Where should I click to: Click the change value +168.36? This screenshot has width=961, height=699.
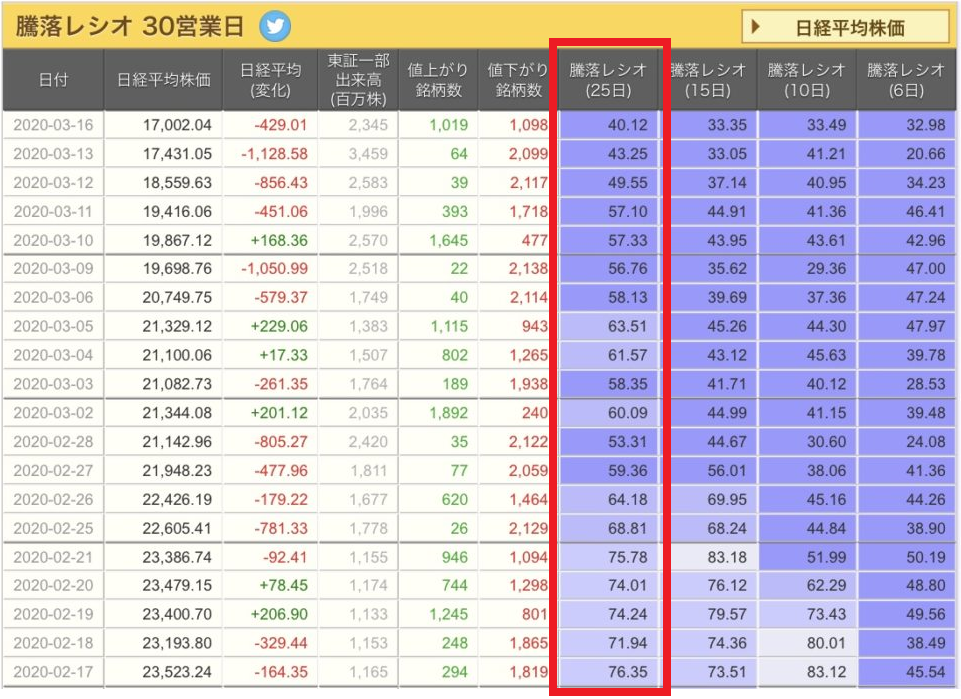[279, 240]
